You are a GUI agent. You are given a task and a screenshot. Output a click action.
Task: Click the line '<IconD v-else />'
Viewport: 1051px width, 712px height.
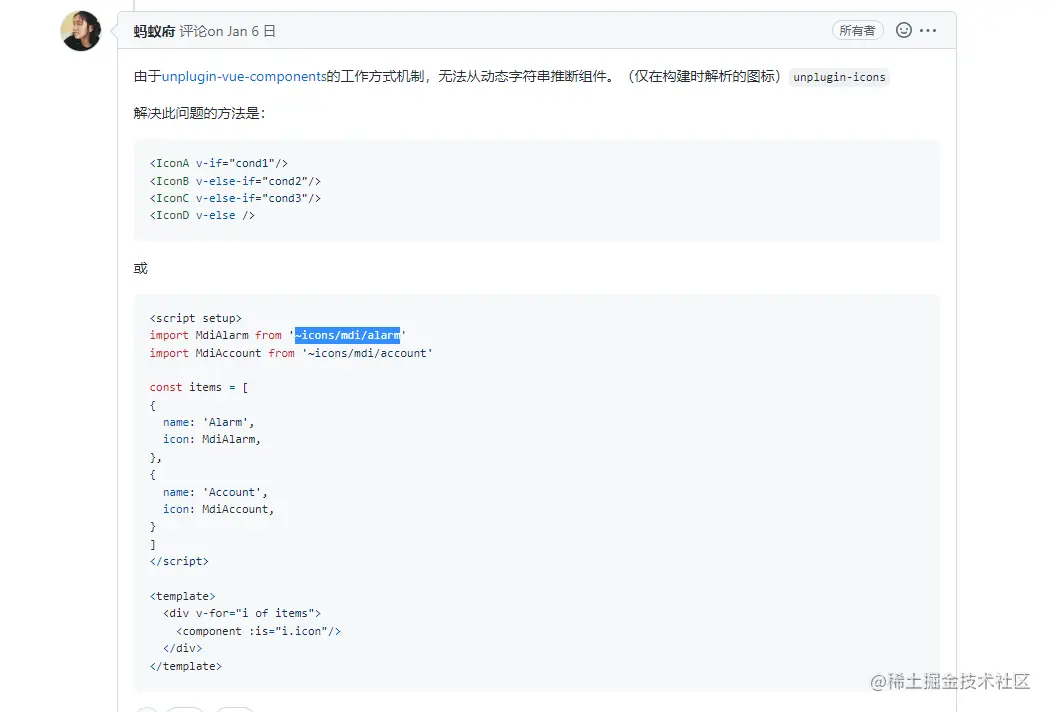point(202,215)
